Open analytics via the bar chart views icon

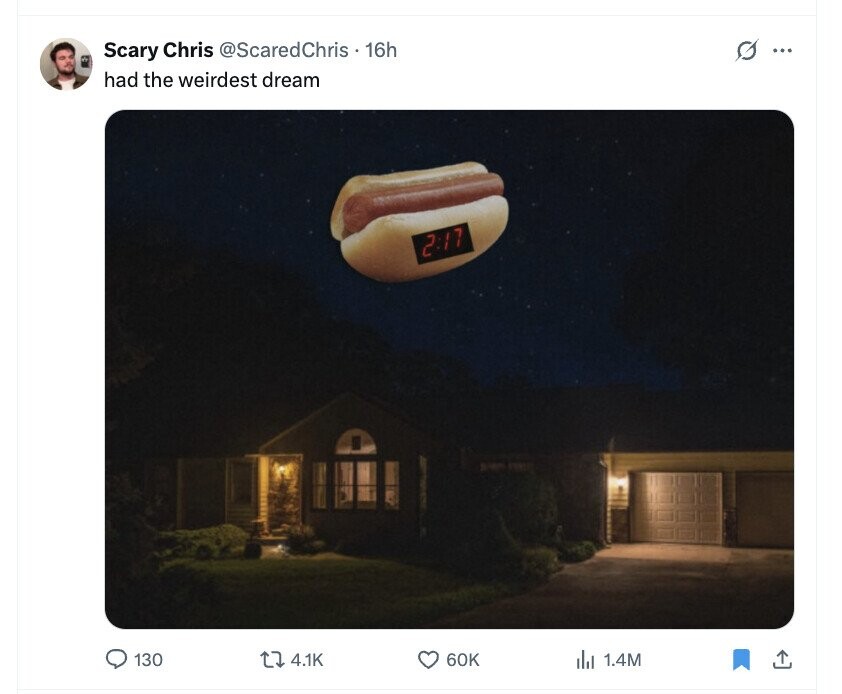pos(585,659)
